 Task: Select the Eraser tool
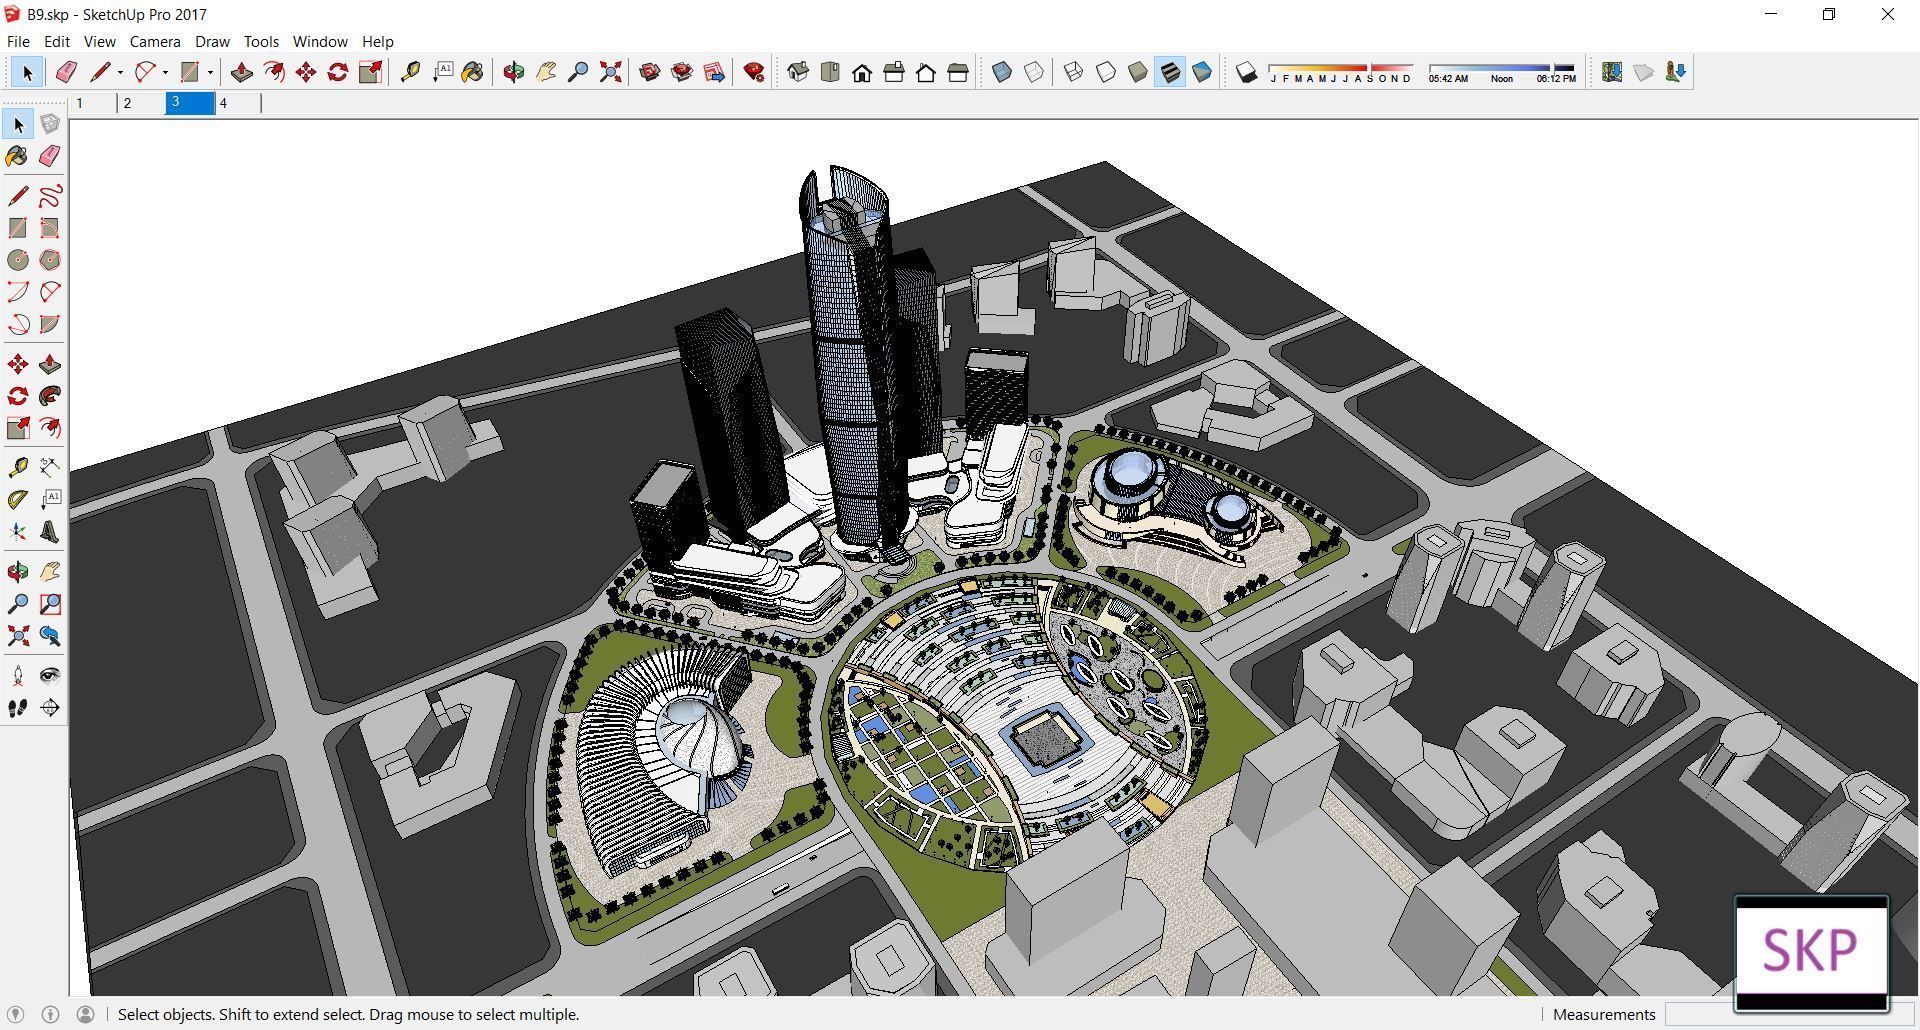tap(66, 72)
